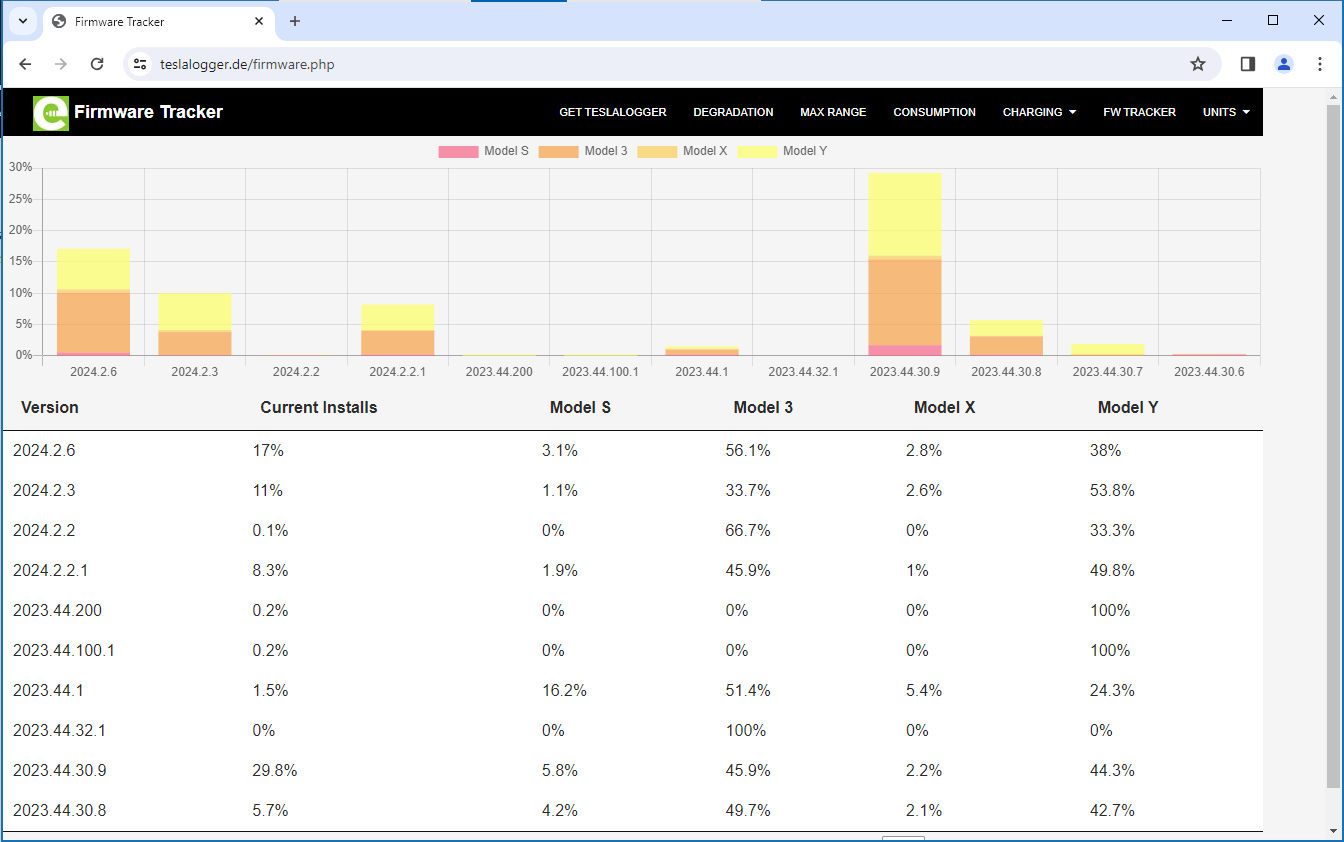1344x842 pixels.
Task: Click the Get Teslalogger link
Action: pyautogui.click(x=612, y=112)
